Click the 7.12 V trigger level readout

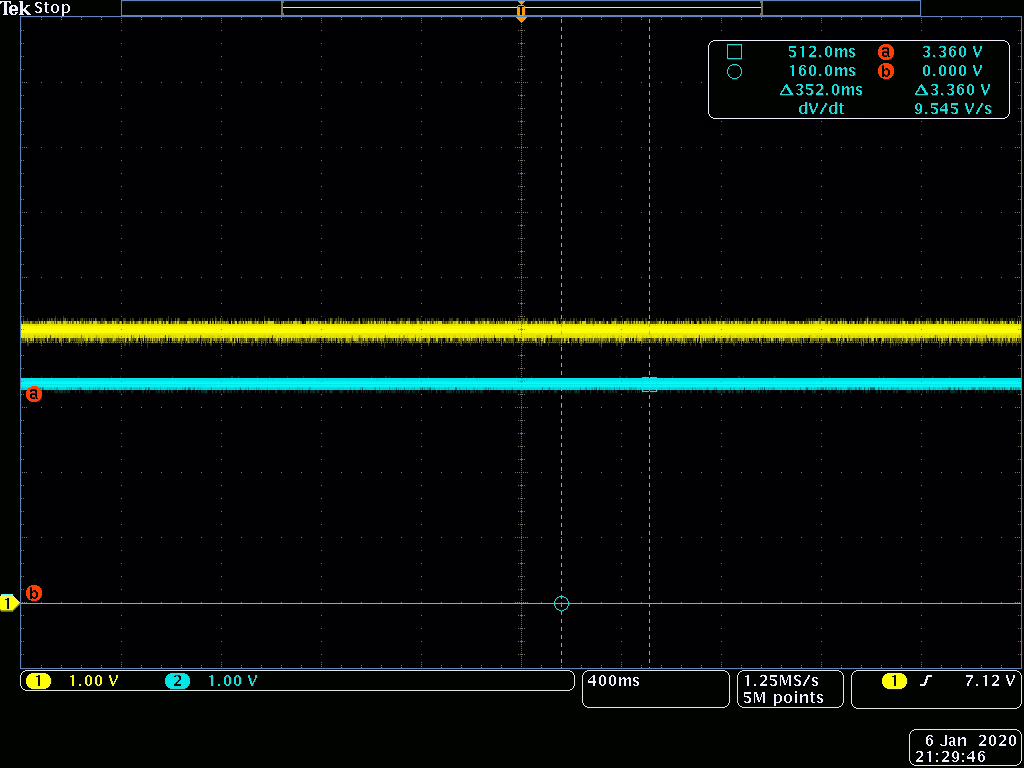pos(988,681)
